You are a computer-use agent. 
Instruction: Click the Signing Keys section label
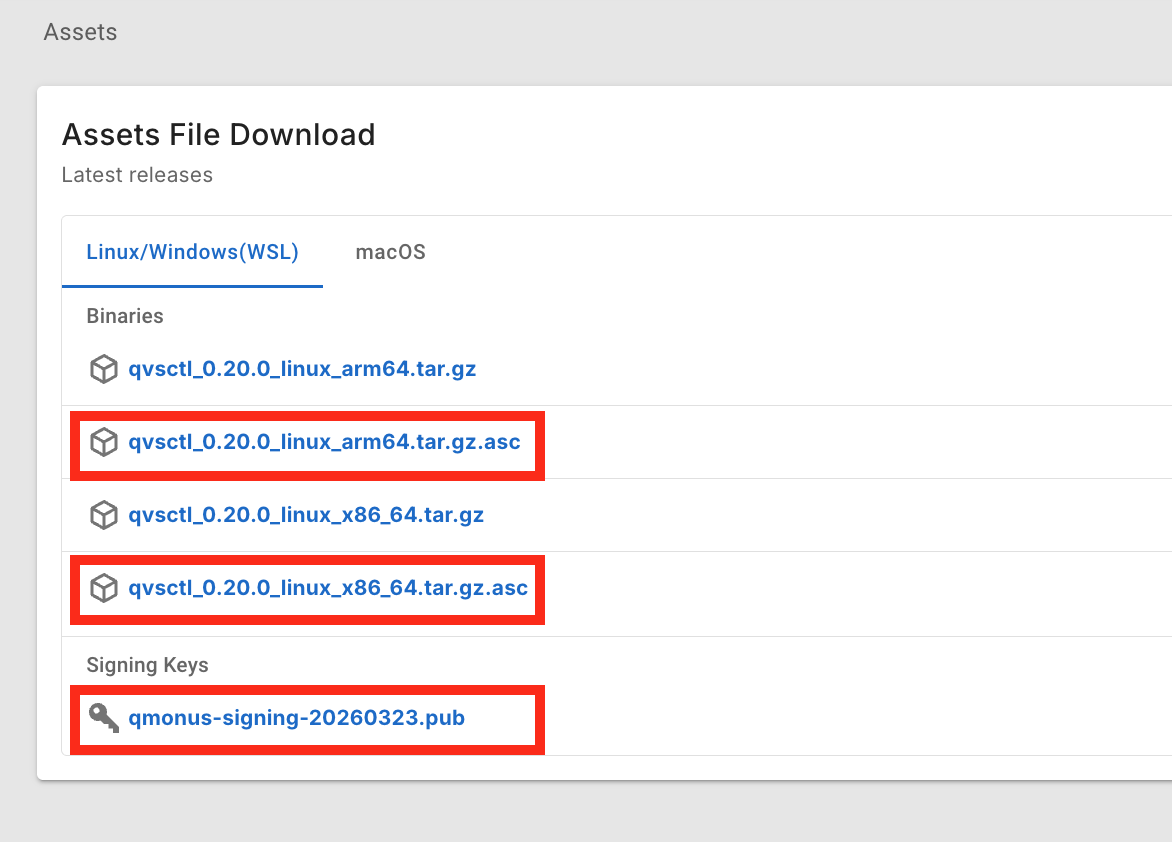[x=147, y=665]
